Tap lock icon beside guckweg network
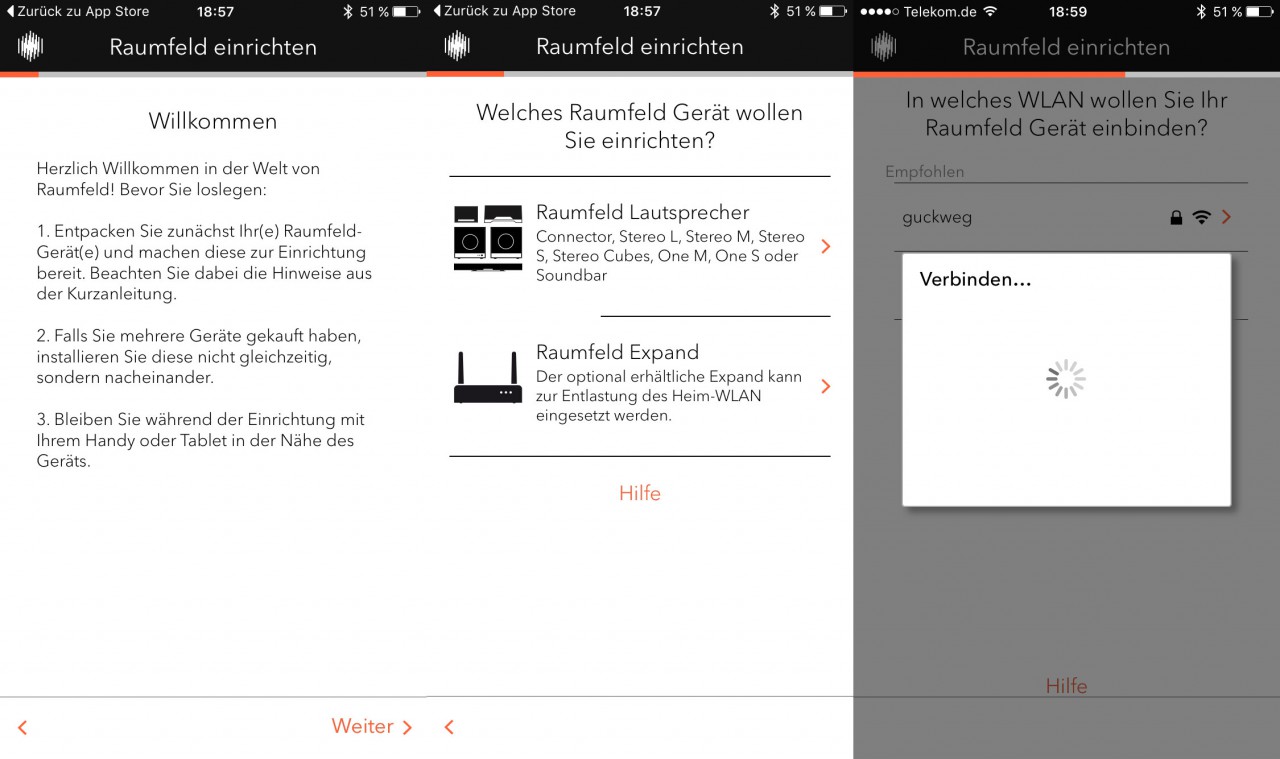The height and width of the screenshot is (759, 1280). coord(1176,217)
